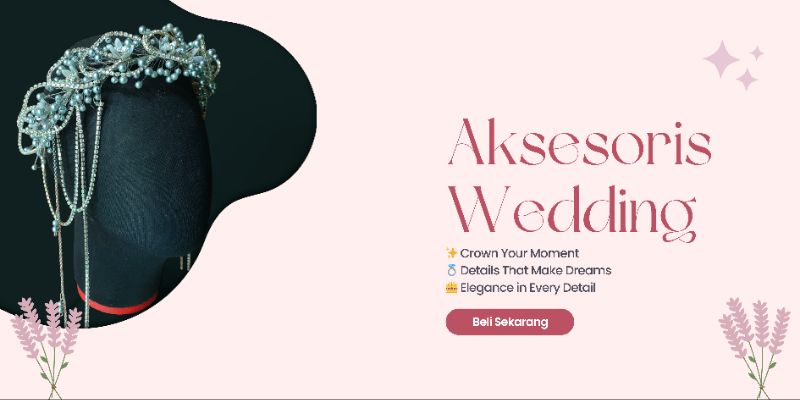Click the sparkles emoji beside Crown Your Moment

[x=451, y=253]
